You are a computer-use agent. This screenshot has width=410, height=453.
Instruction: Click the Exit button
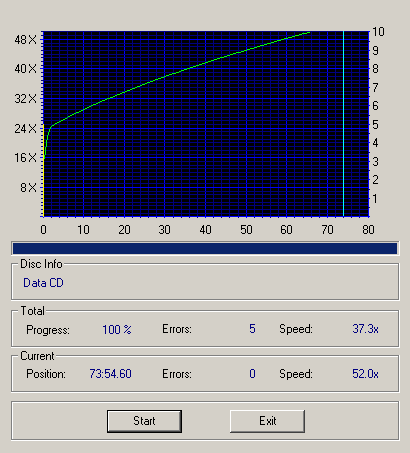pos(267,421)
